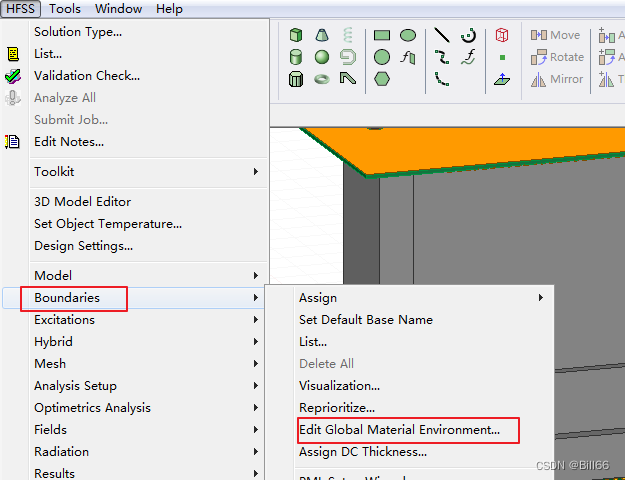
Task: Click the Mirror toolbar button
Action: pyautogui.click(x=557, y=79)
